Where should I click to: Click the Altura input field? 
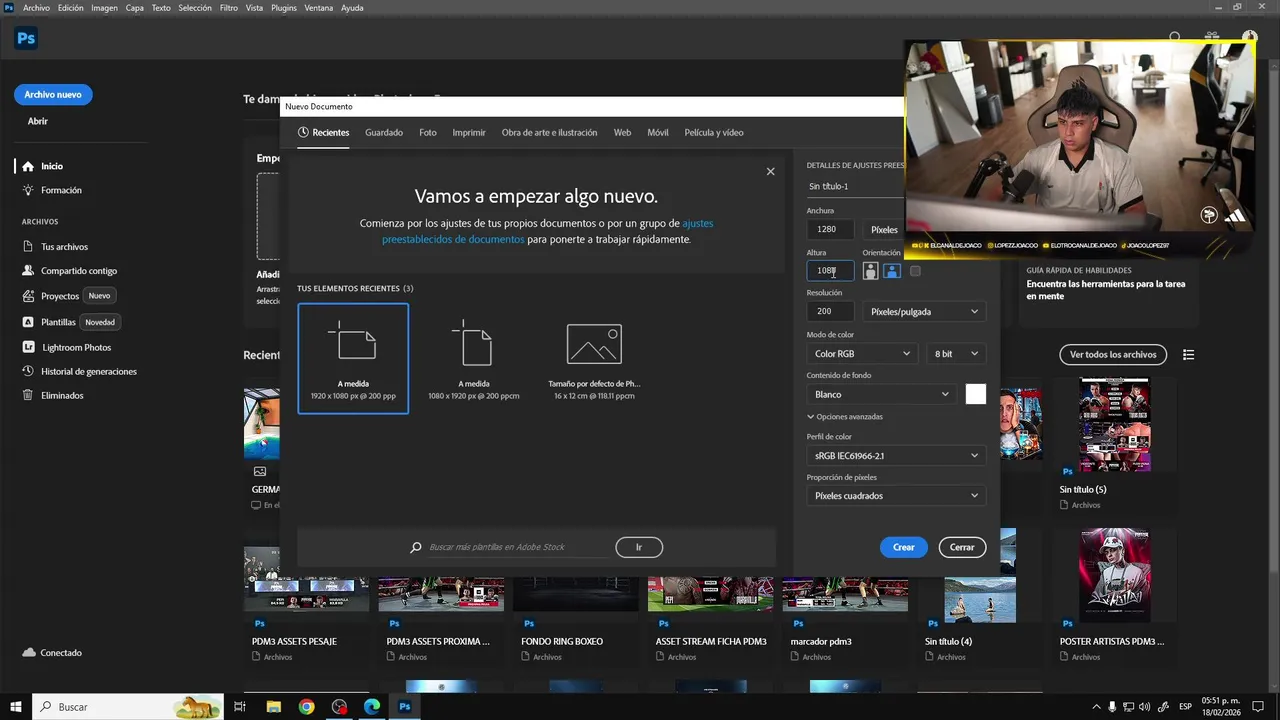coord(830,271)
